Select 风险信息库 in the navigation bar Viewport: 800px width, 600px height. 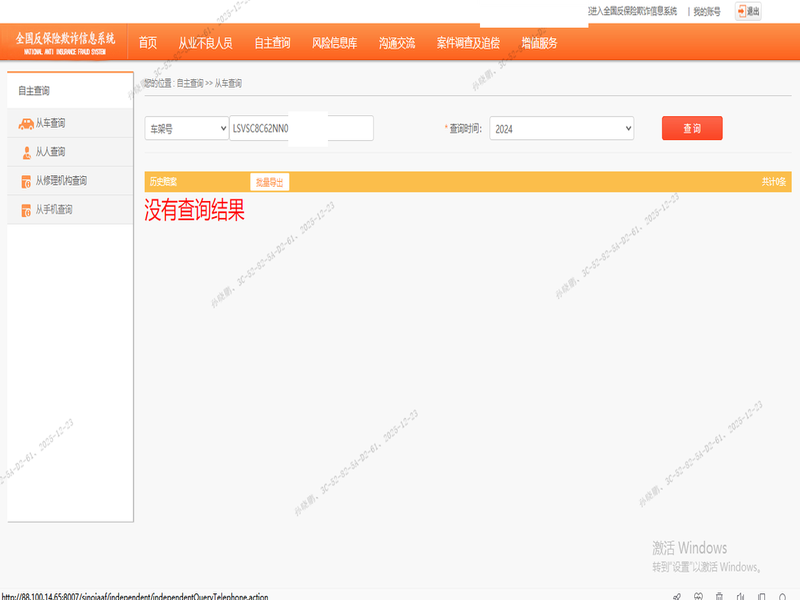334,43
